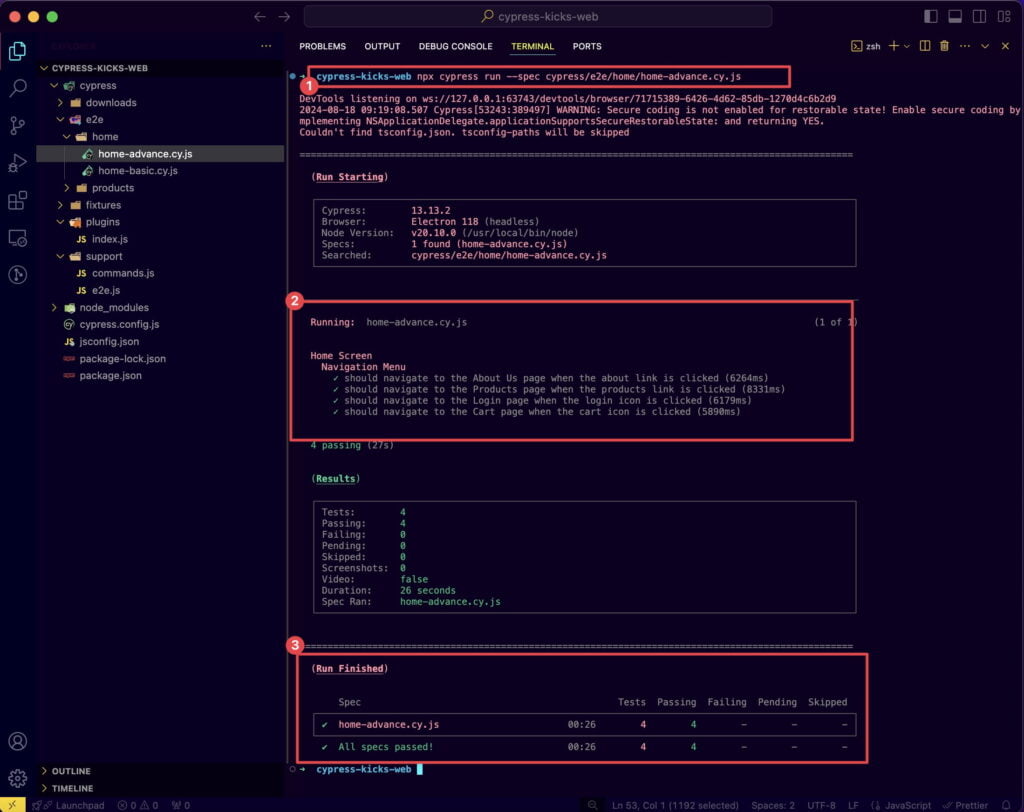Switch to the PROBLEMS tab
The image size is (1024, 812).
point(323,46)
